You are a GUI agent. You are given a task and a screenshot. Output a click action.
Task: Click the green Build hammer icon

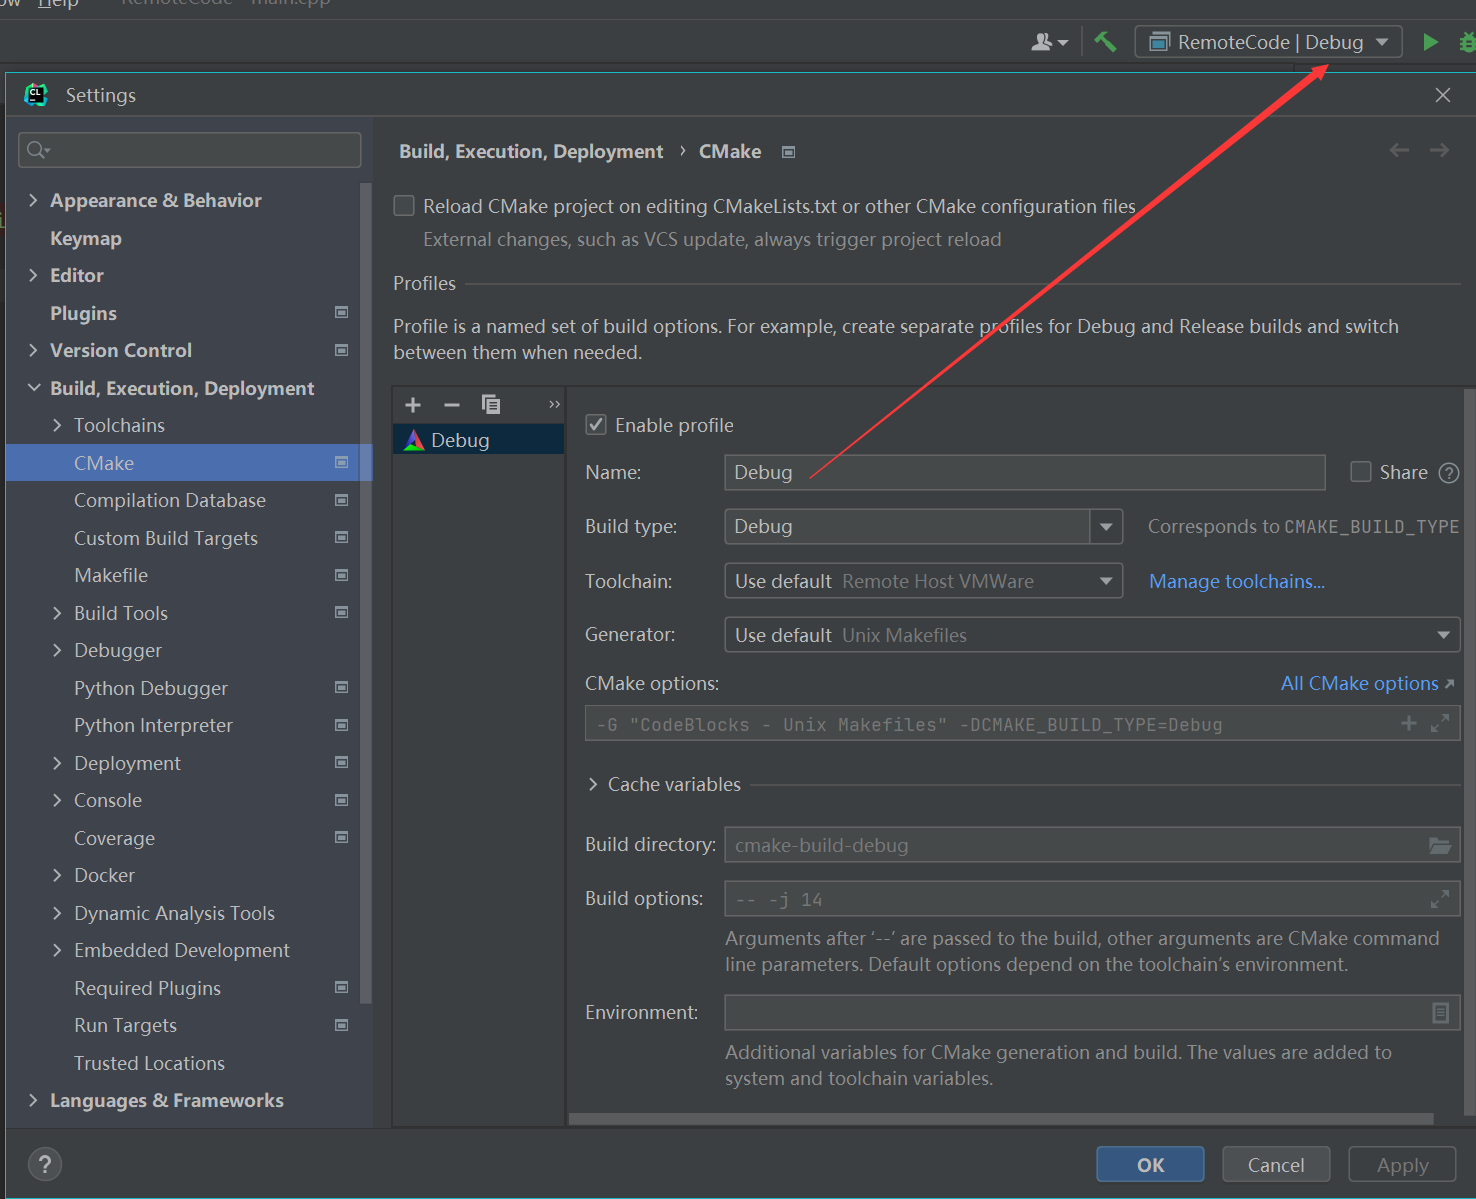click(1105, 42)
